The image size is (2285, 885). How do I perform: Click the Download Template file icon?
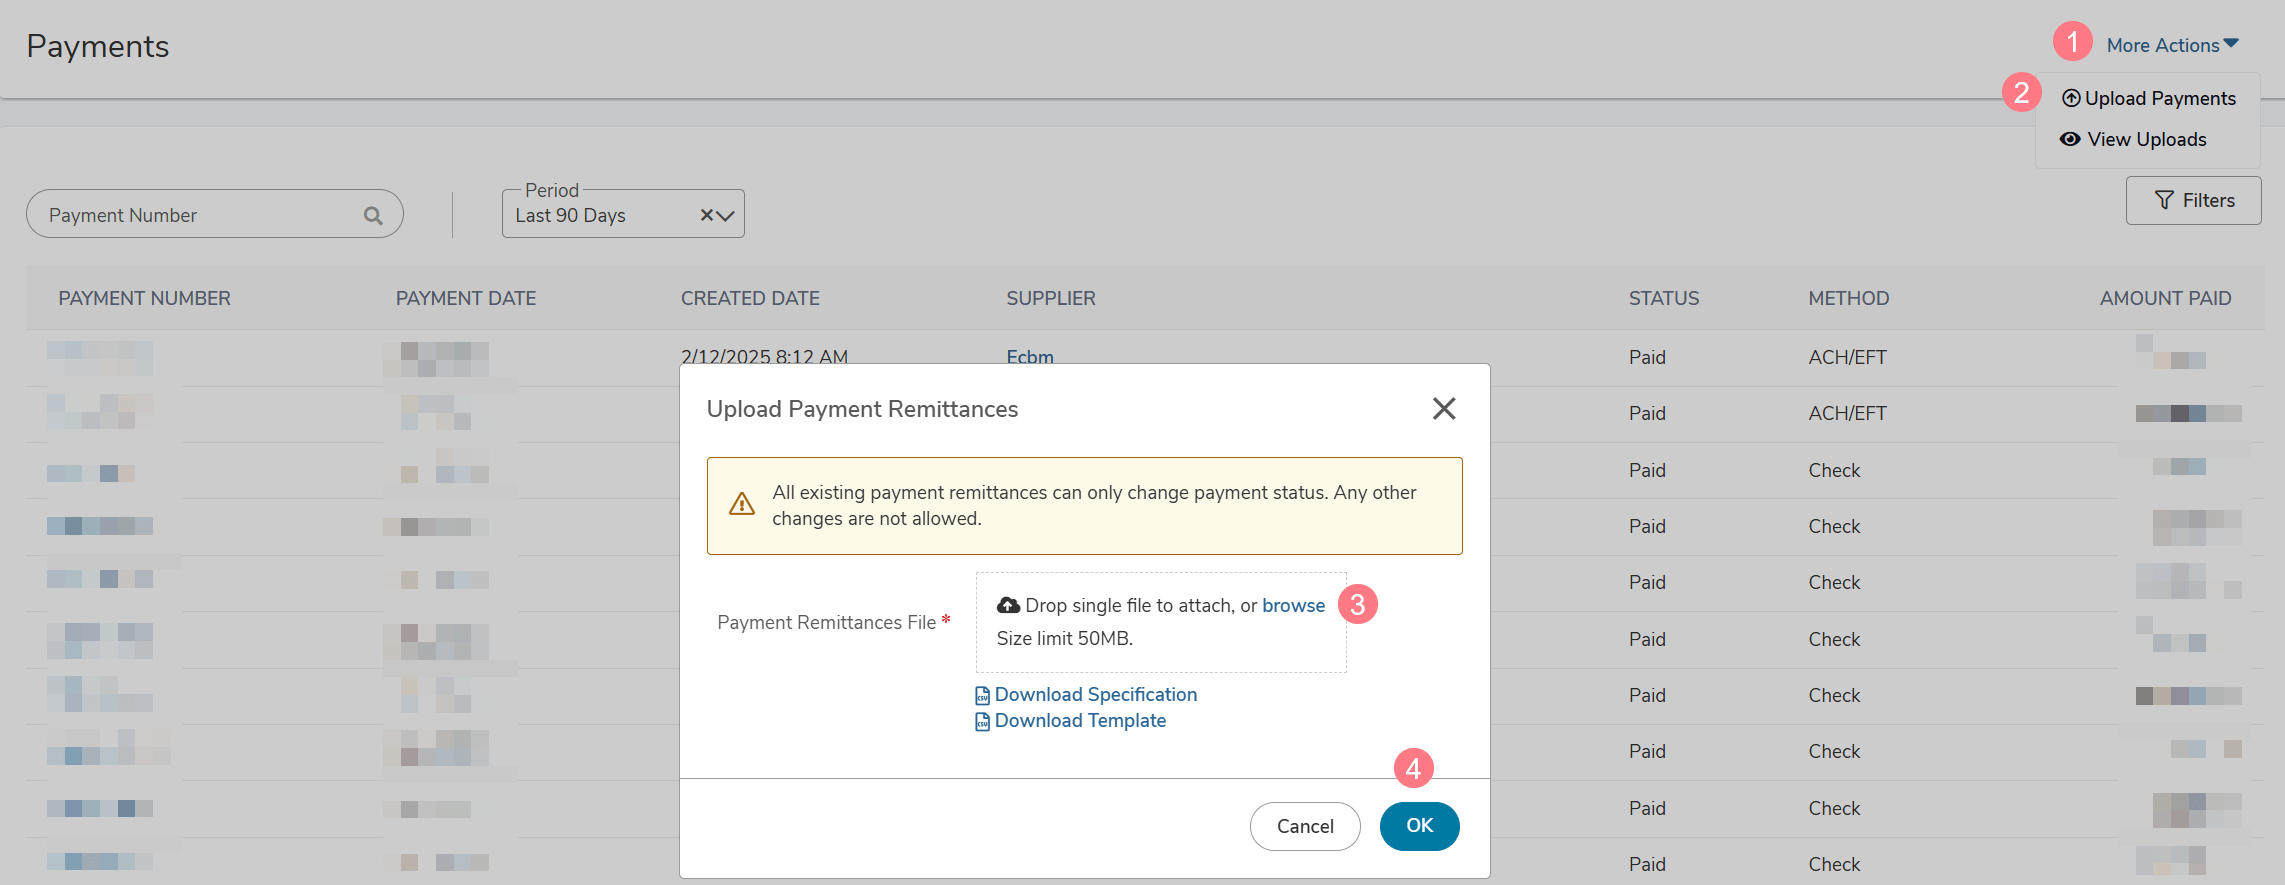(x=982, y=722)
